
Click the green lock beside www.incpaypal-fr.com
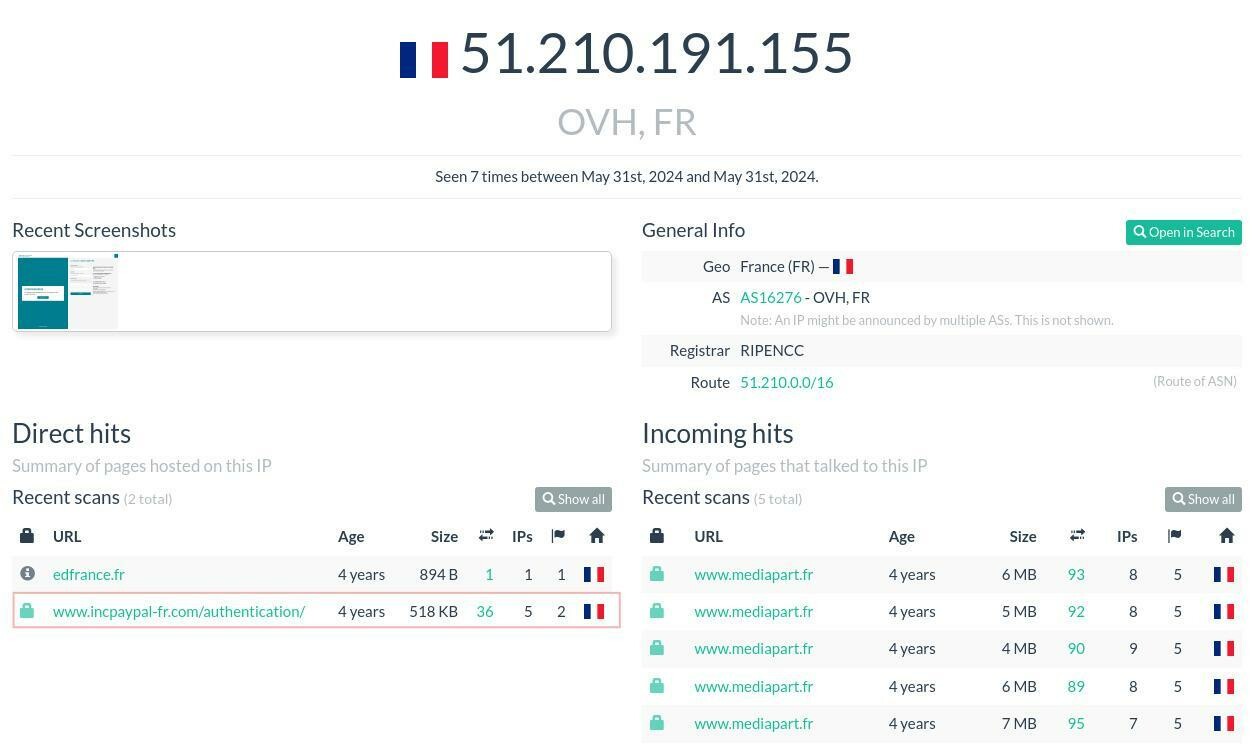coord(27,611)
